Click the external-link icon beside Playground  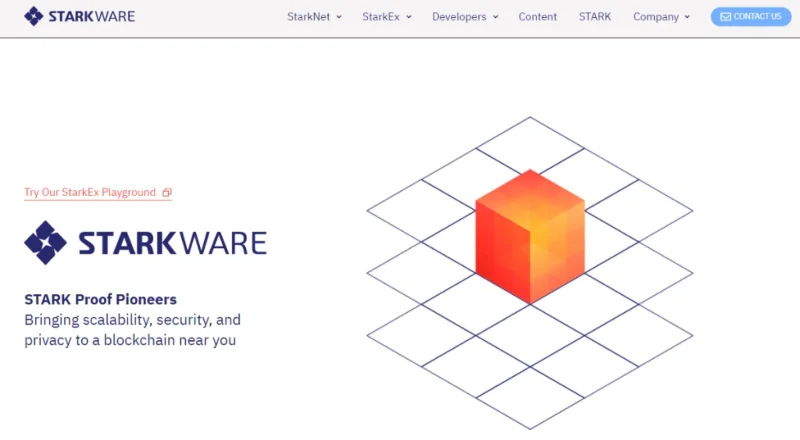pyautogui.click(x=167, y=192)
